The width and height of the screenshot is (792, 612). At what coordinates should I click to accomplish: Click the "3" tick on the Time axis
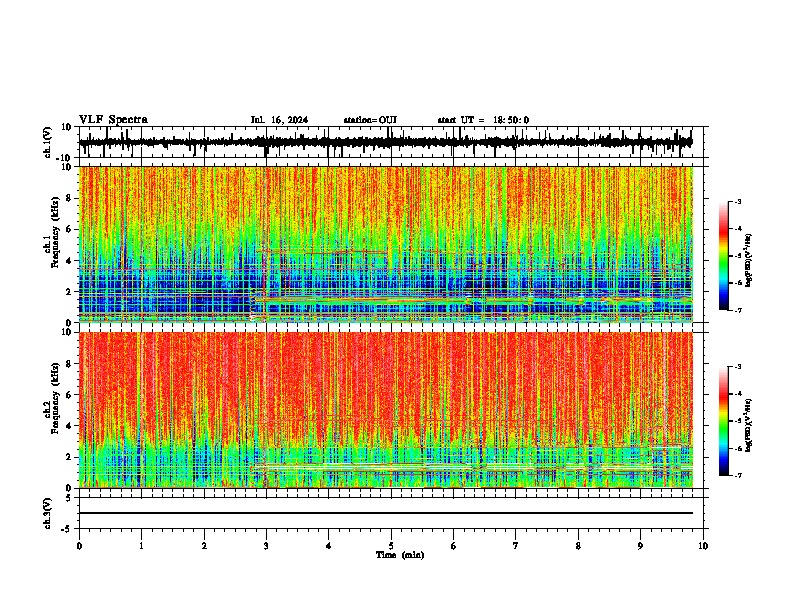(266, 546)
